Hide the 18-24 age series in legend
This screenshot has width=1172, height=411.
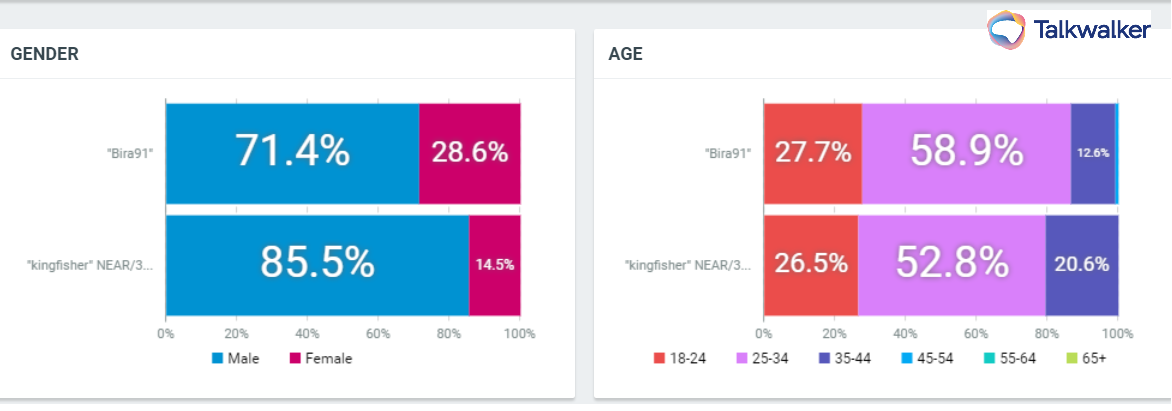(680, 358)
